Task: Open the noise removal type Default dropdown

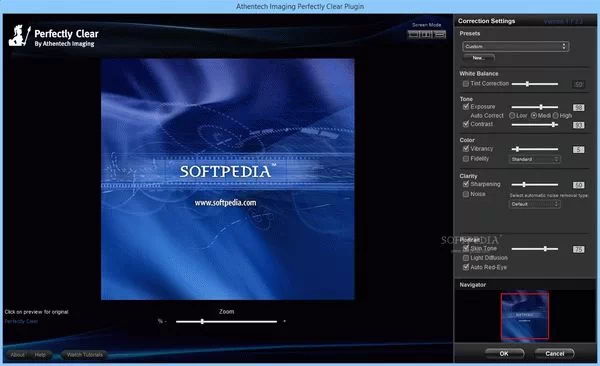Action: (x=535, y=204)
